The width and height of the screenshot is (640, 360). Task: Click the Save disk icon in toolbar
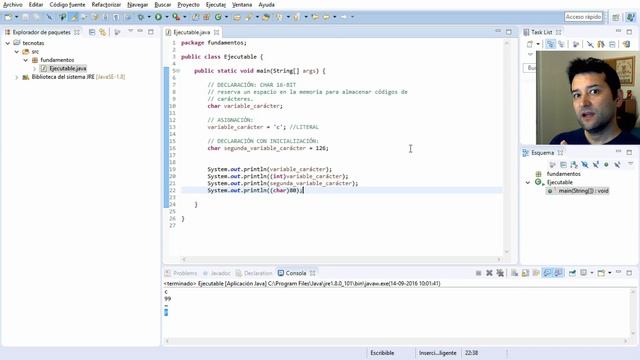[25, 17]
